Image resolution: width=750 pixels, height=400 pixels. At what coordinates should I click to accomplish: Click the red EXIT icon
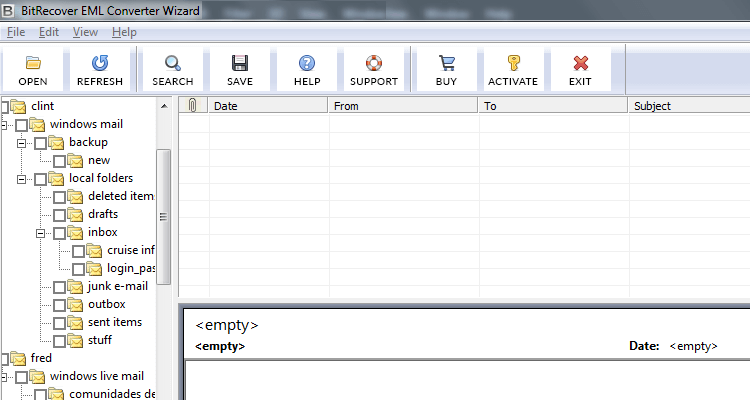click(580, 63)
